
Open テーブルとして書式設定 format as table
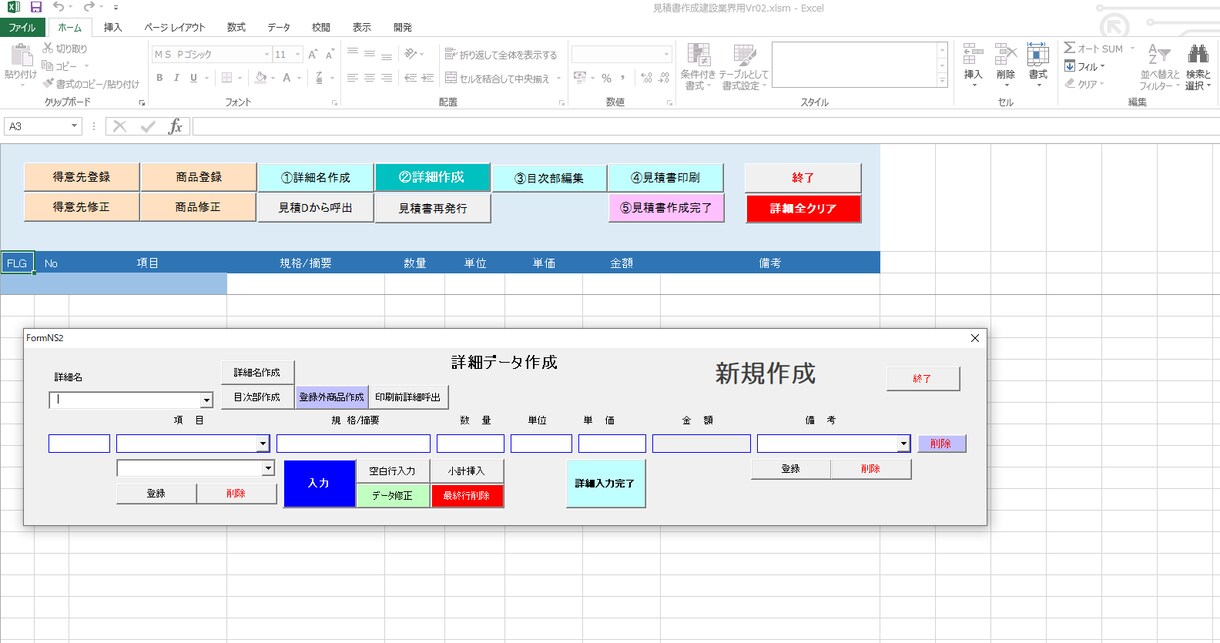pyautogui.click(x=745, y=66)
